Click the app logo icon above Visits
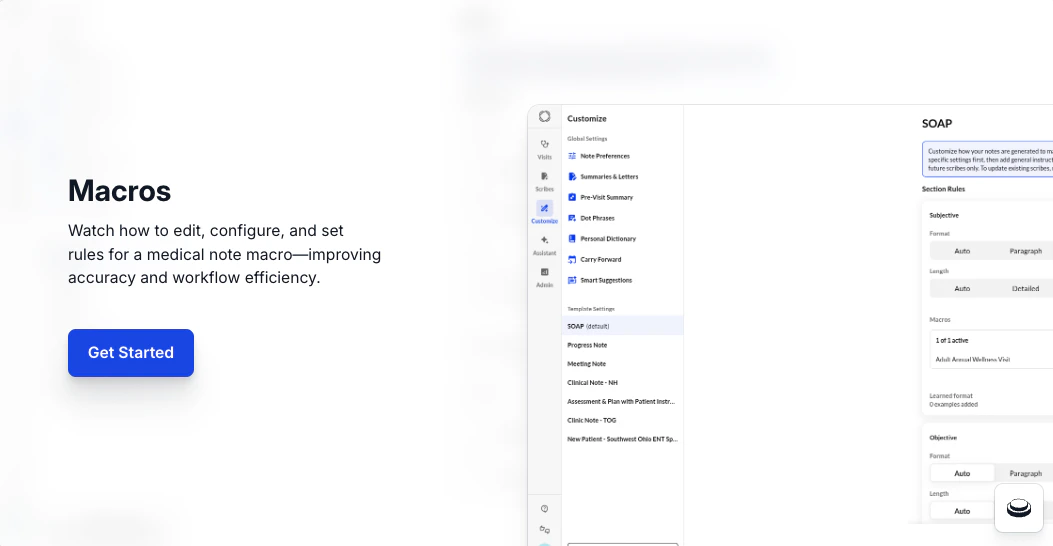Image resolution: width=1053 pixels, height=546 pixels. [545, 116]
